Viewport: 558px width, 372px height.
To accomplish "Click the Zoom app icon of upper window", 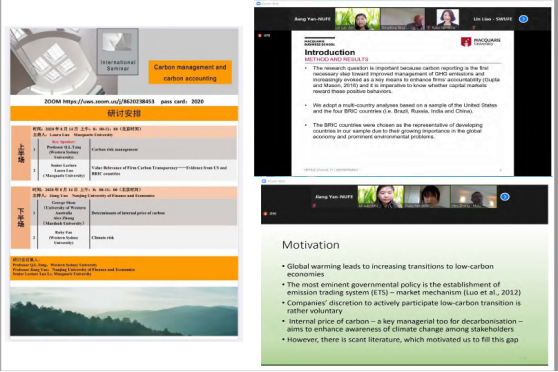I will point(258,3).
